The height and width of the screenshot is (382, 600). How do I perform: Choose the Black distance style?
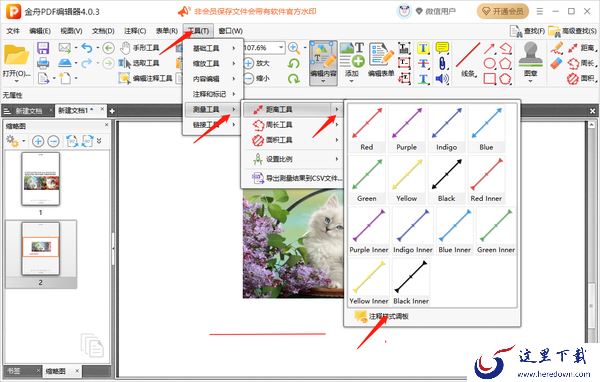tap(447, 180)
